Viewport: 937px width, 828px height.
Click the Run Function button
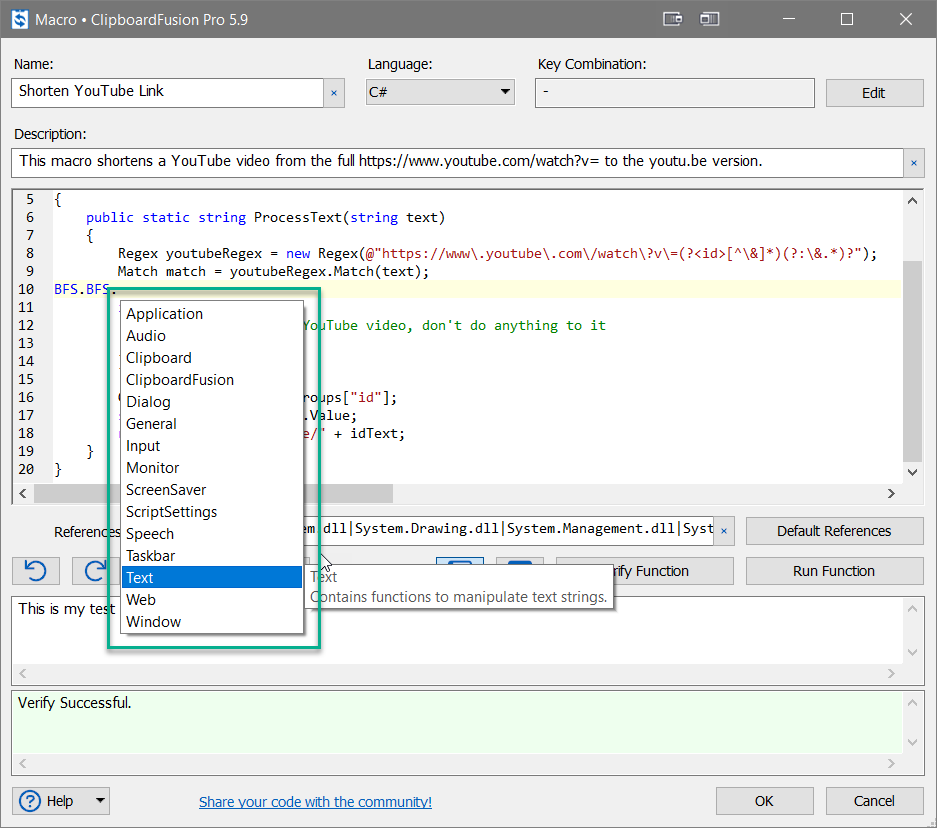pos(834,571)
